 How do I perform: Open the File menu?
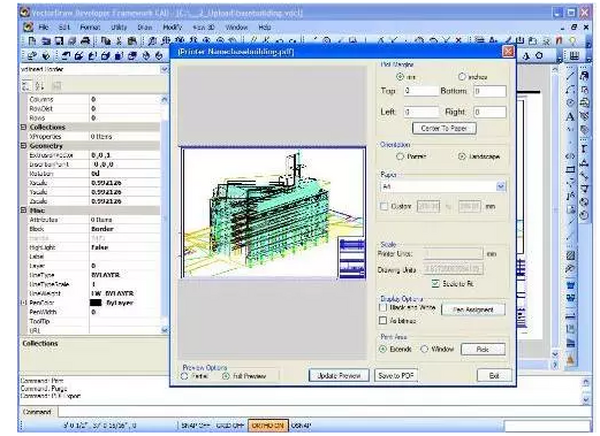[43, 27]
